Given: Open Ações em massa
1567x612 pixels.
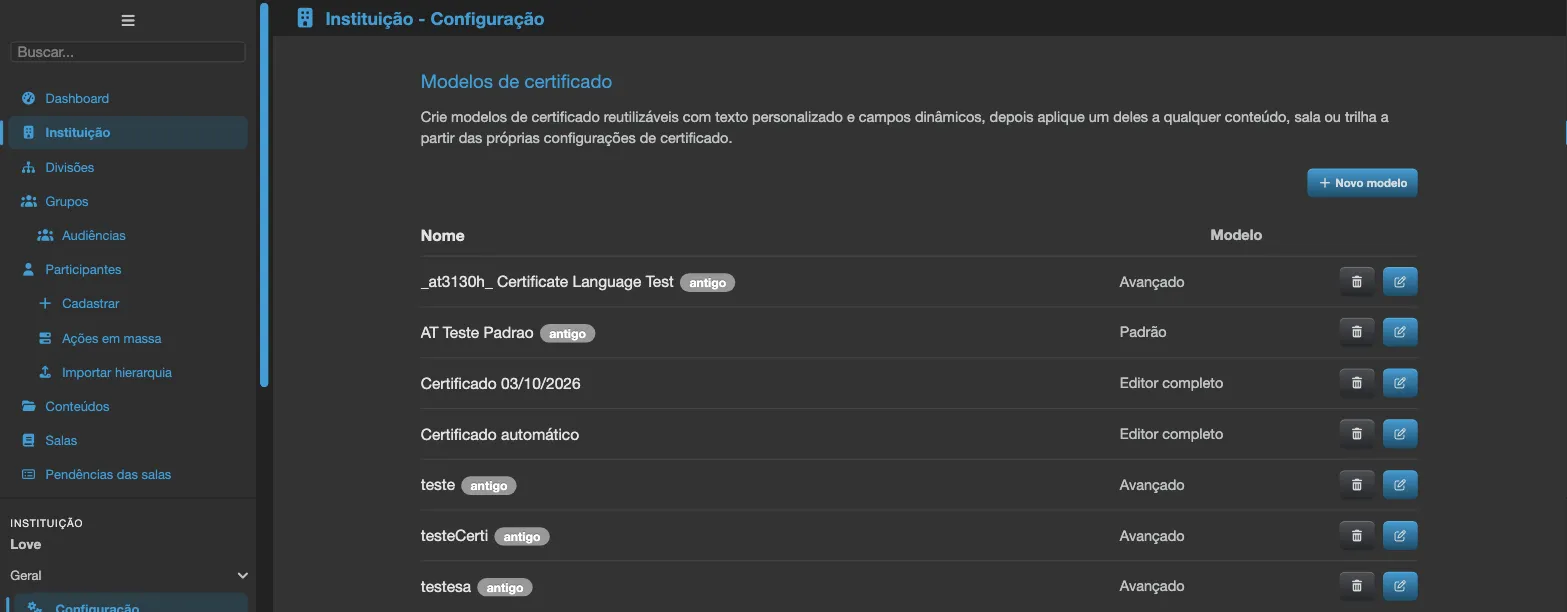Looking at the screenshot, I should [111, 338].
